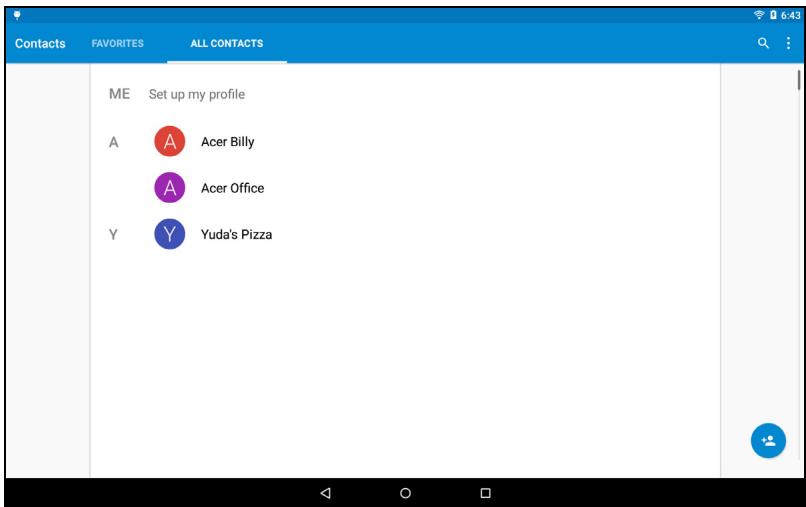Tap the notification icon in status bar

tap(17, 15)
